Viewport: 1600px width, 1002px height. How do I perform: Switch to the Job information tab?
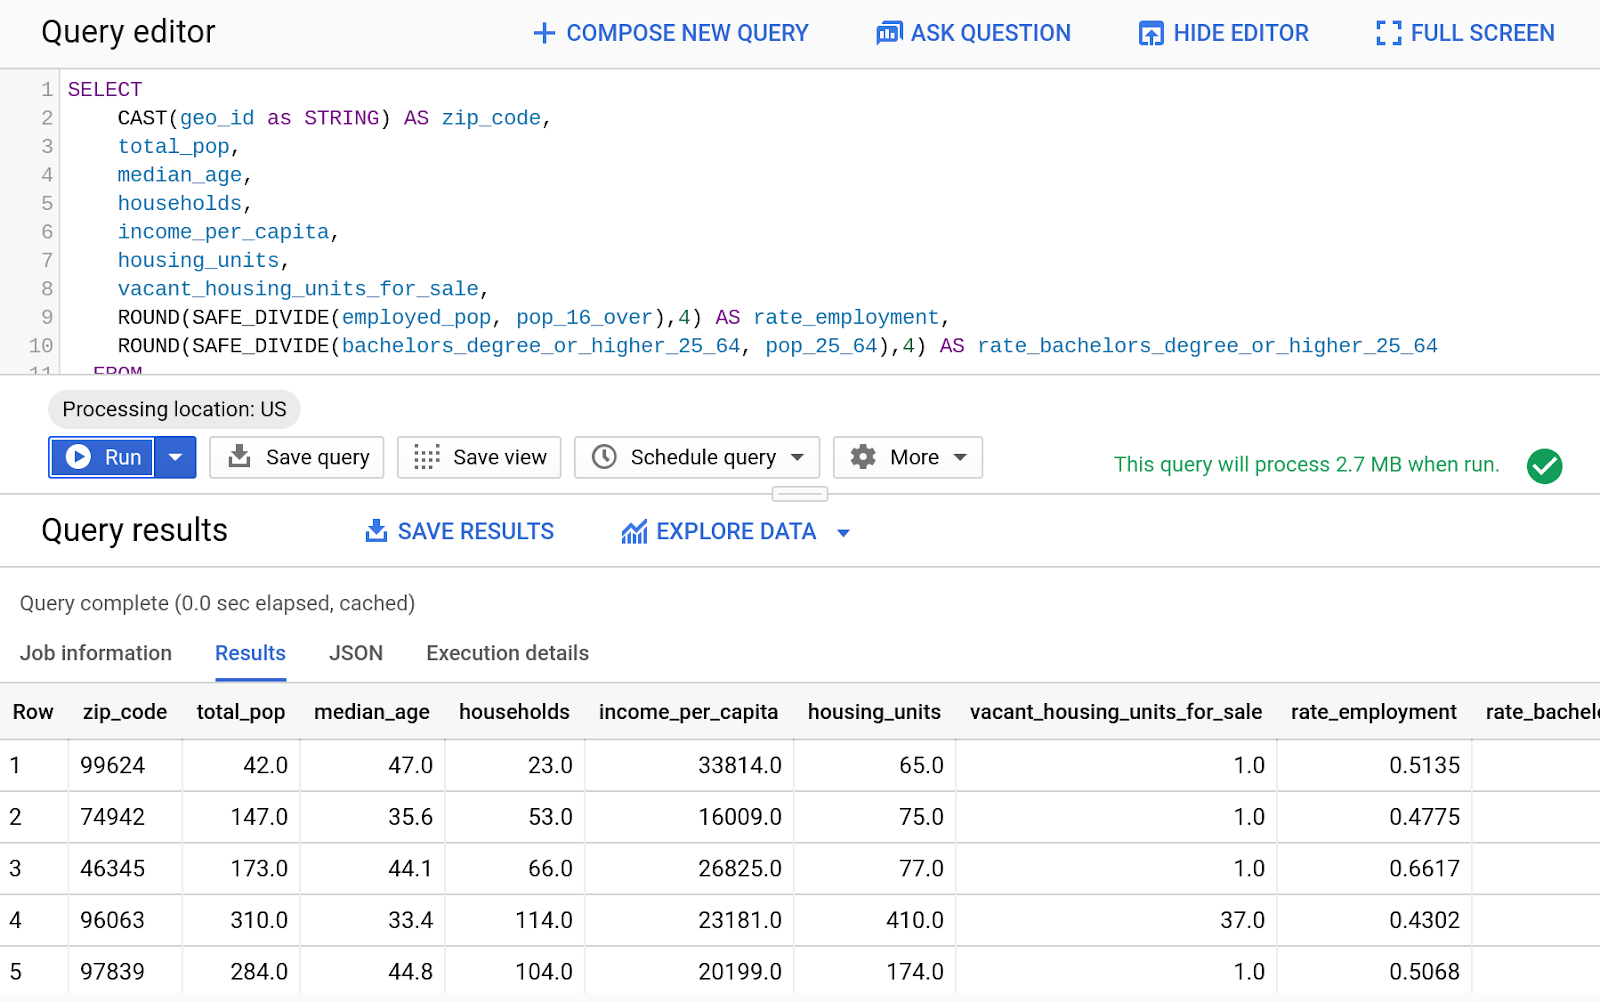pyautogui.click(x=96, y=653)
